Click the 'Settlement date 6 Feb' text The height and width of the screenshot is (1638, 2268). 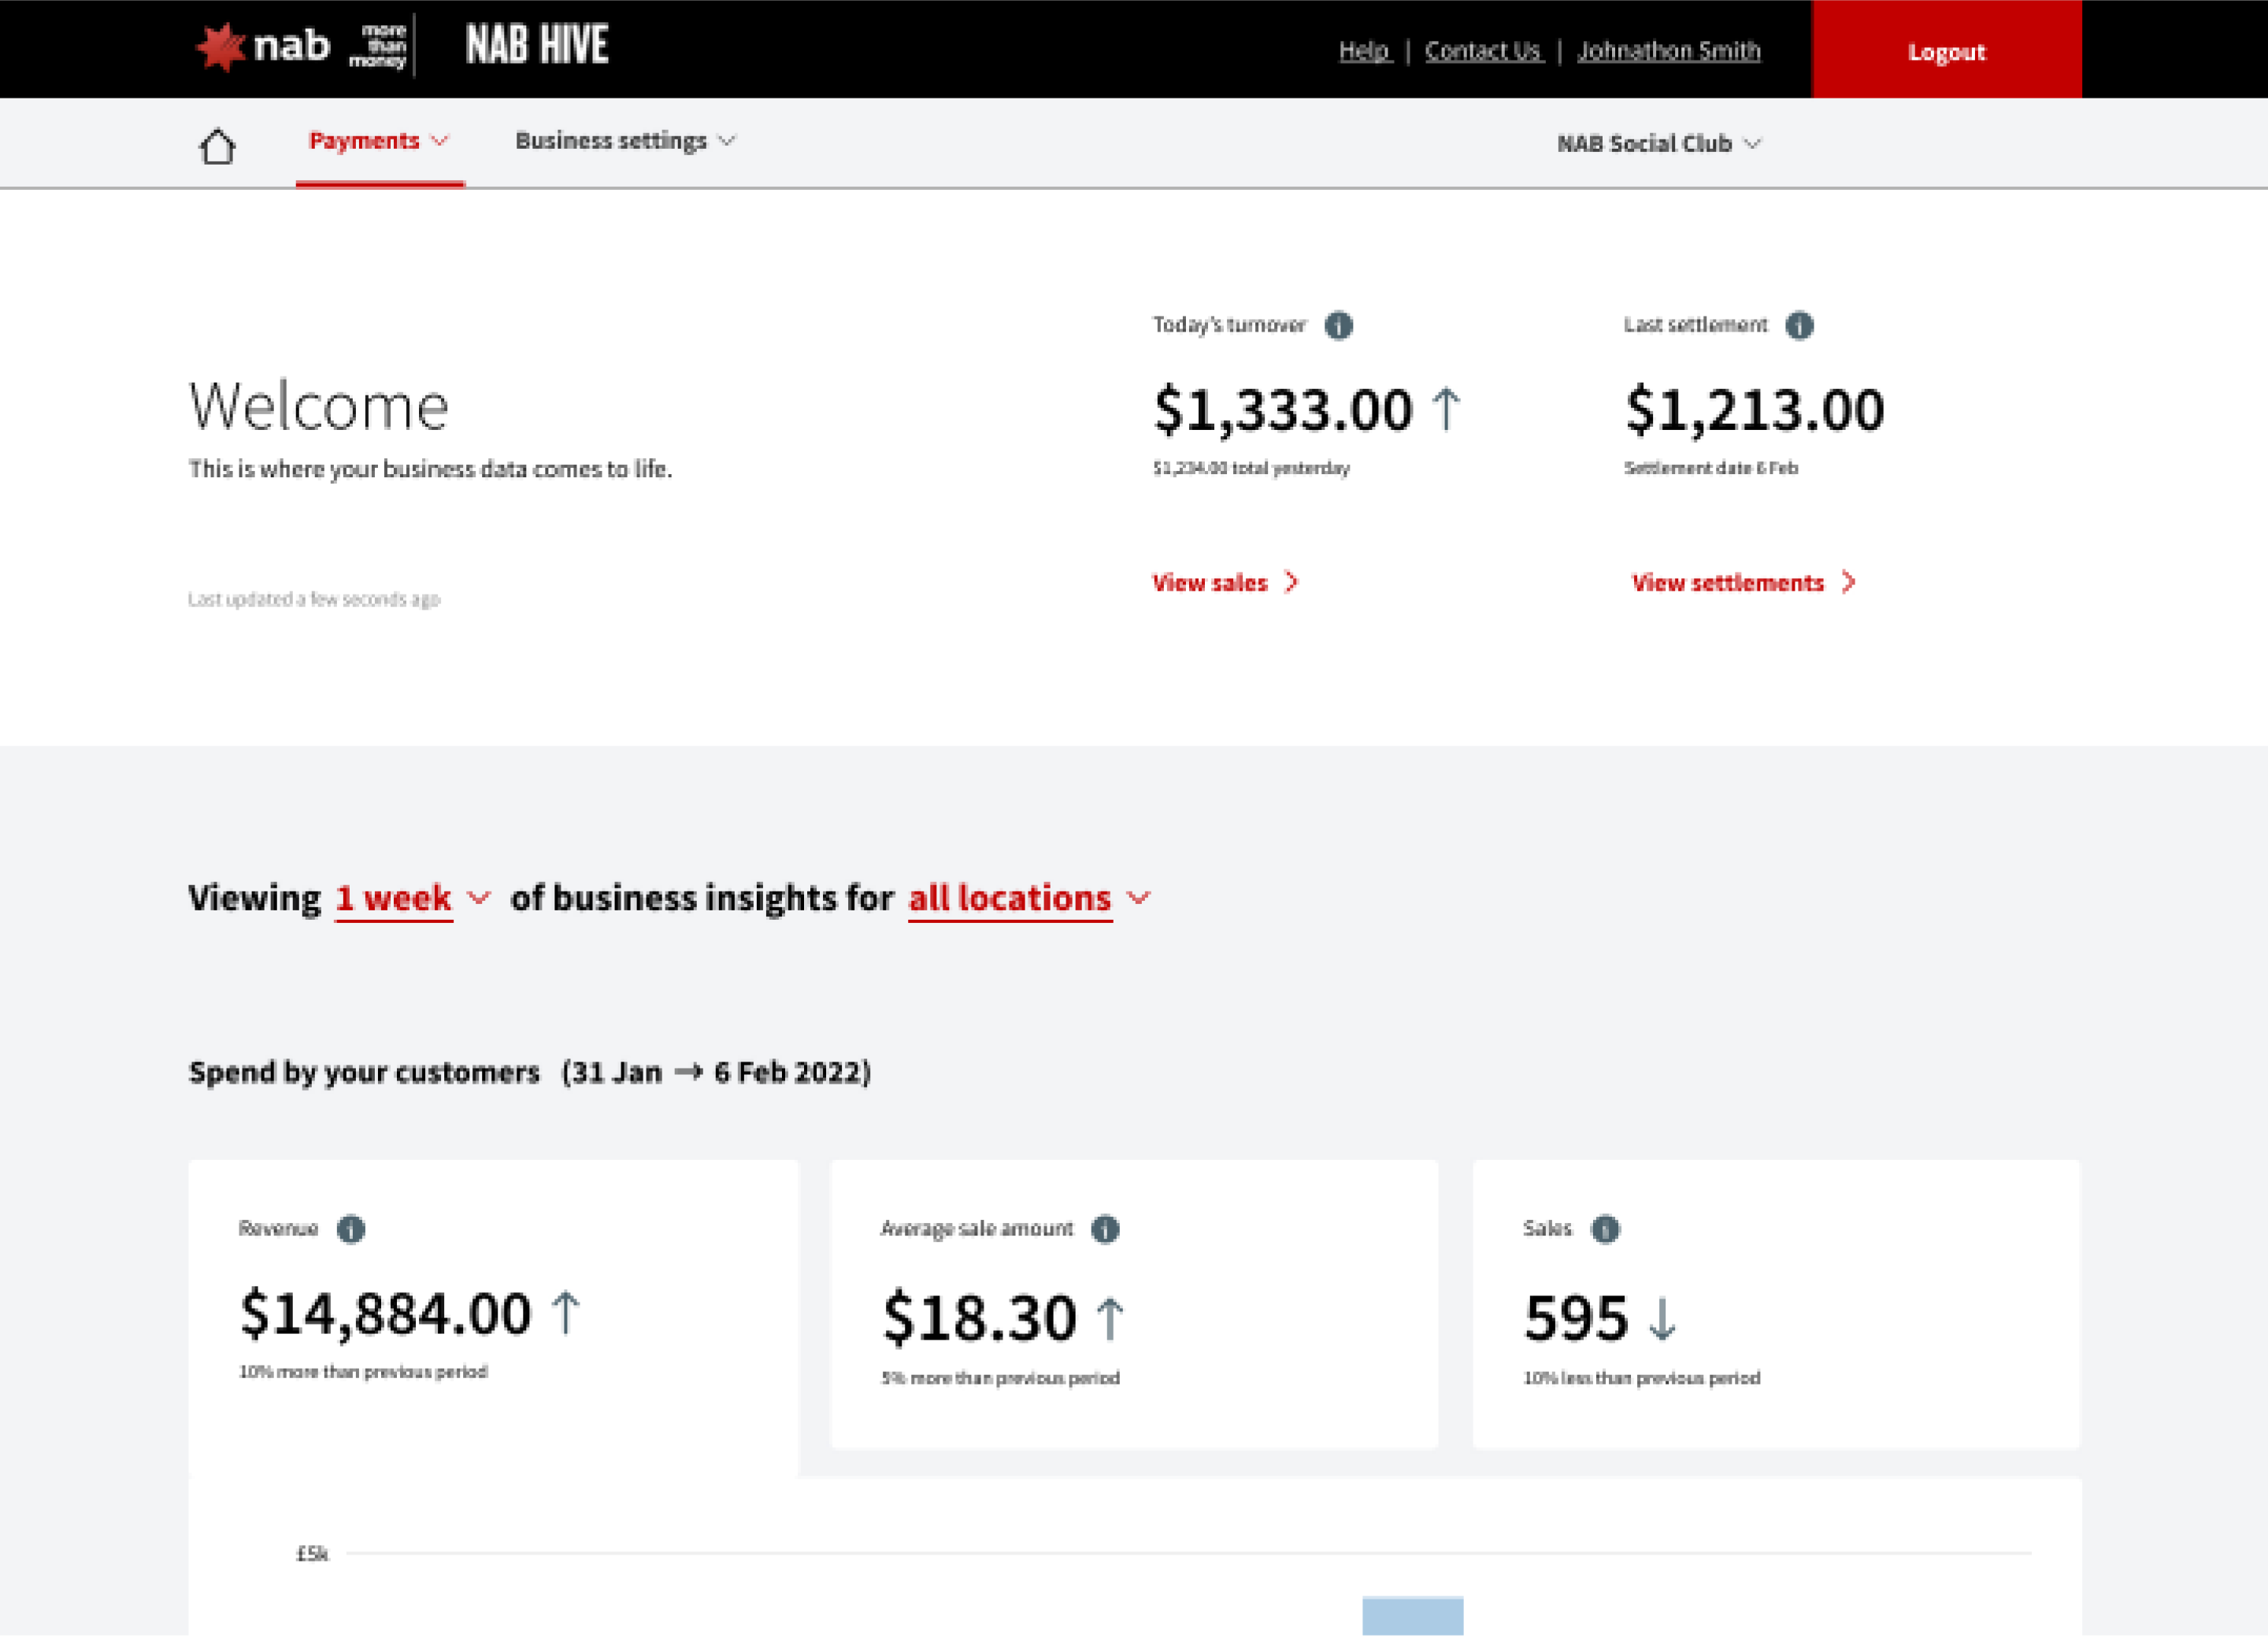1711,467
